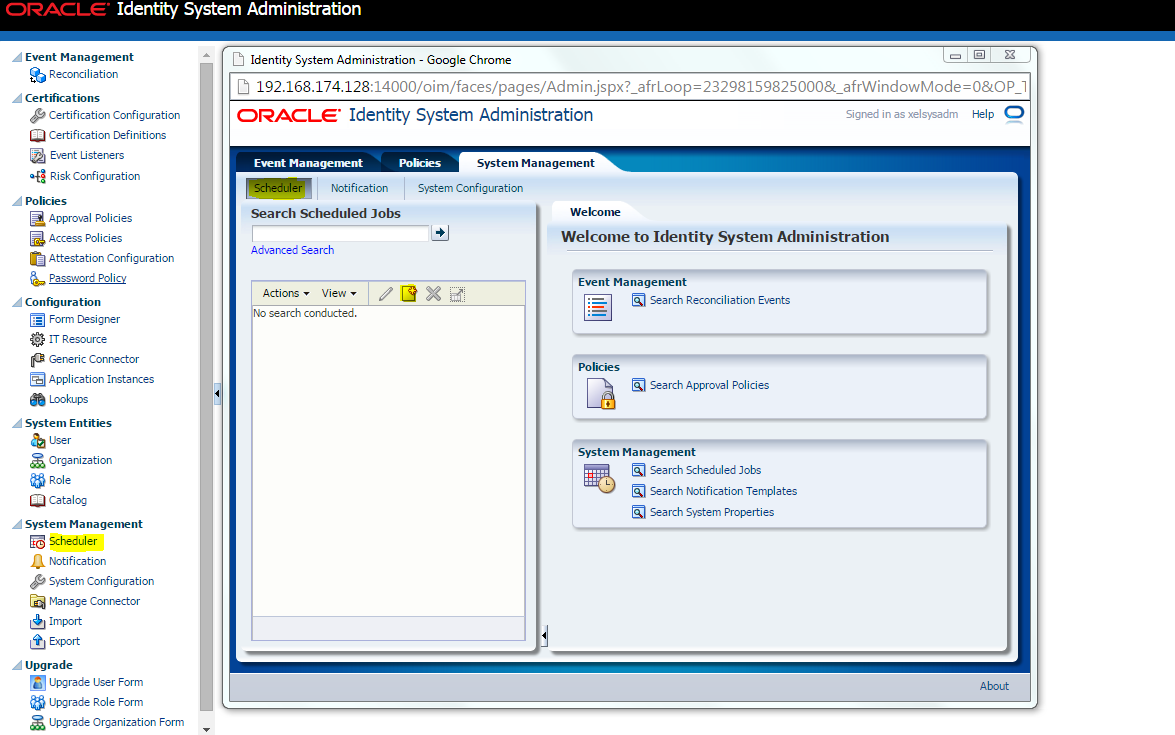1175x735 pixels.
Task: Click the Advanced Search link
Action: (x=292, y=250)
